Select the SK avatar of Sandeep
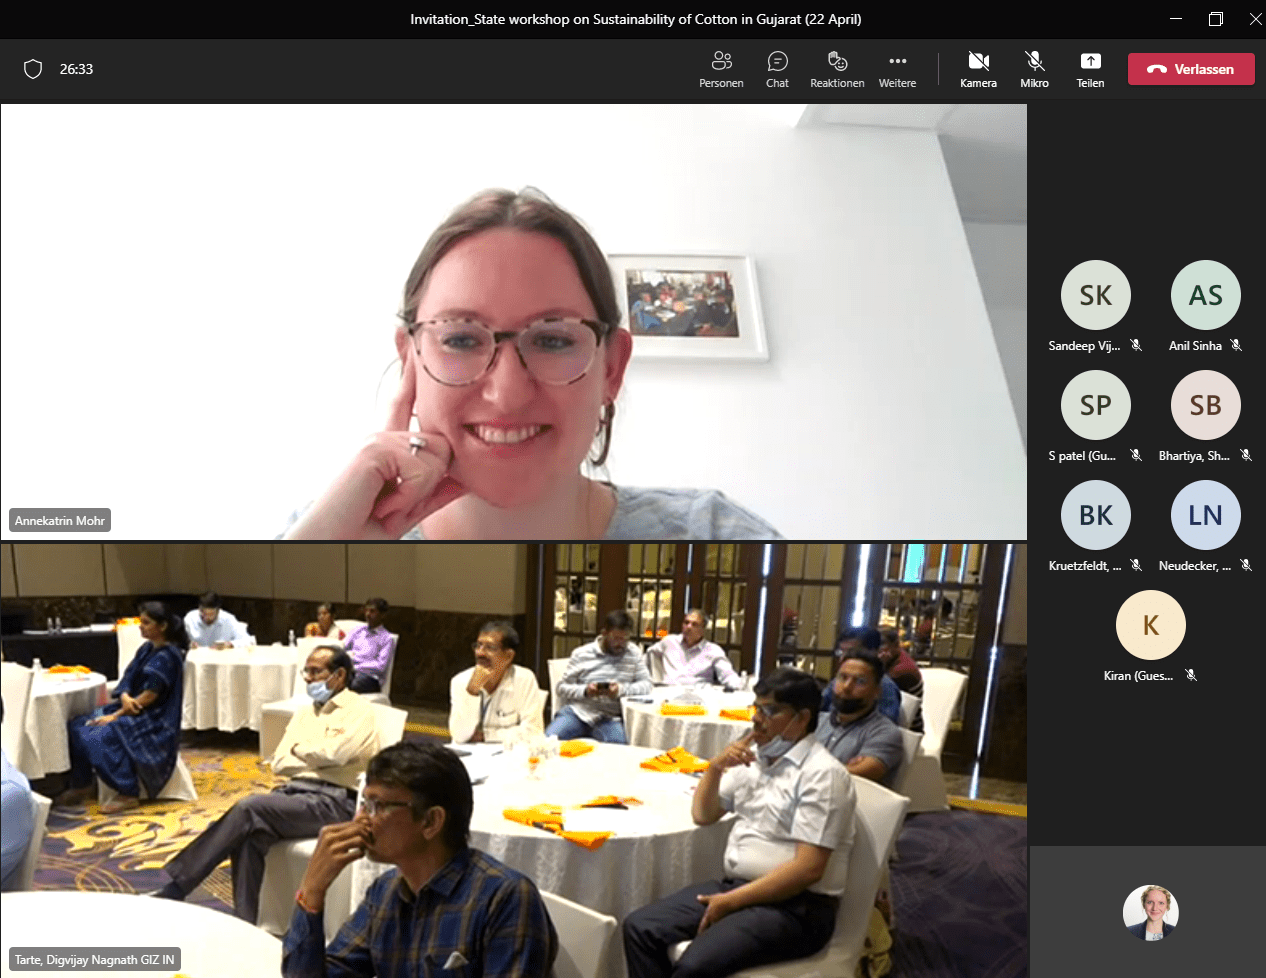The image size is (1266, 978). pos(1096,295)
